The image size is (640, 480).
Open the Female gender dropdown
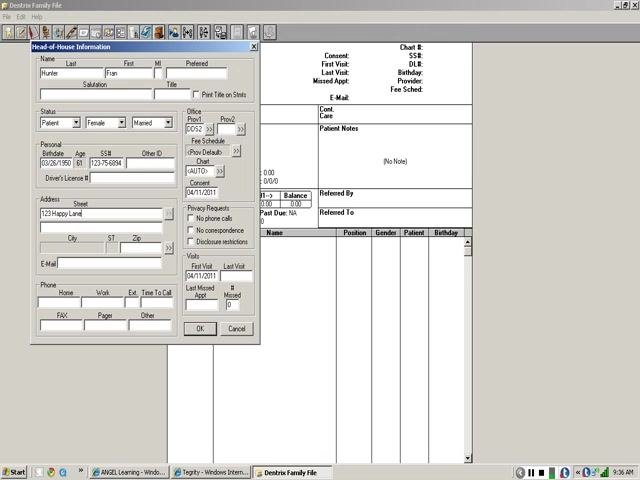coord(122,123)
